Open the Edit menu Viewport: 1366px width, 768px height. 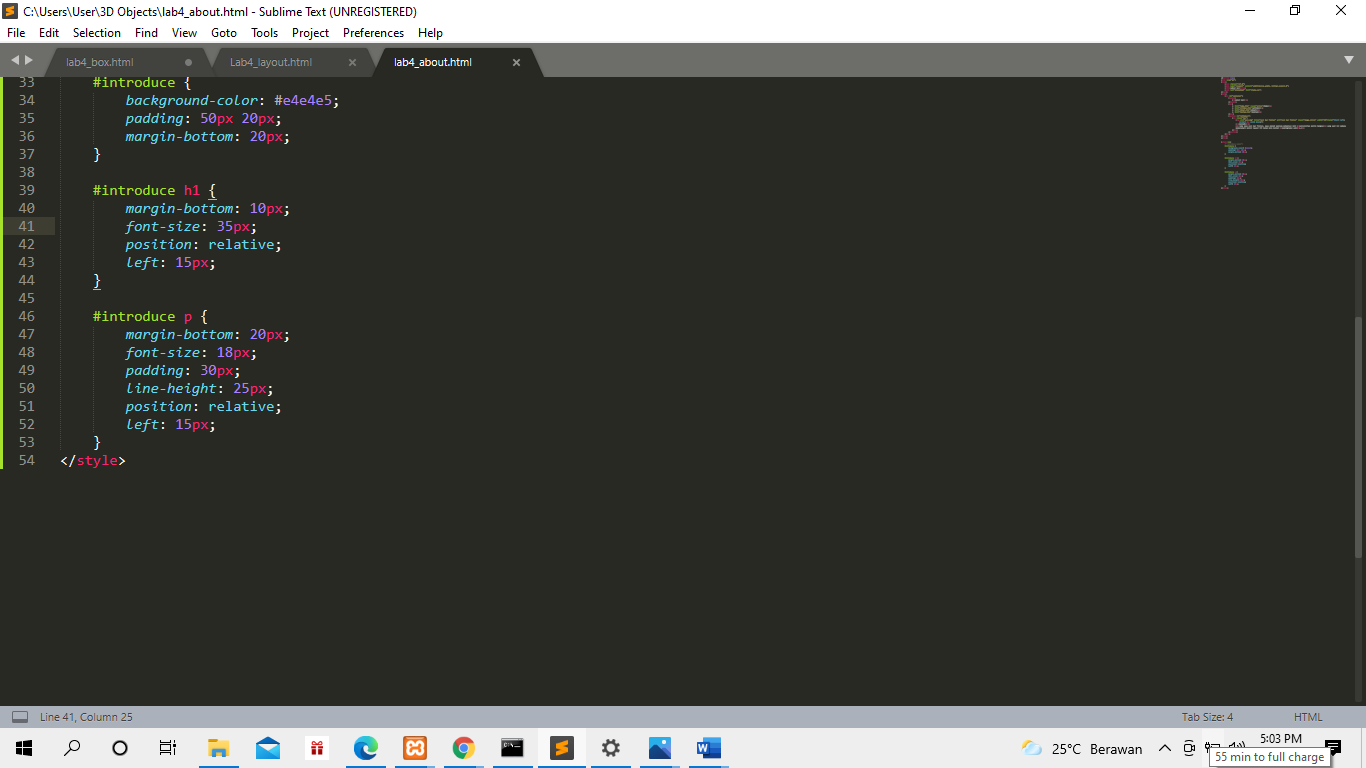[x=49, y=33]
